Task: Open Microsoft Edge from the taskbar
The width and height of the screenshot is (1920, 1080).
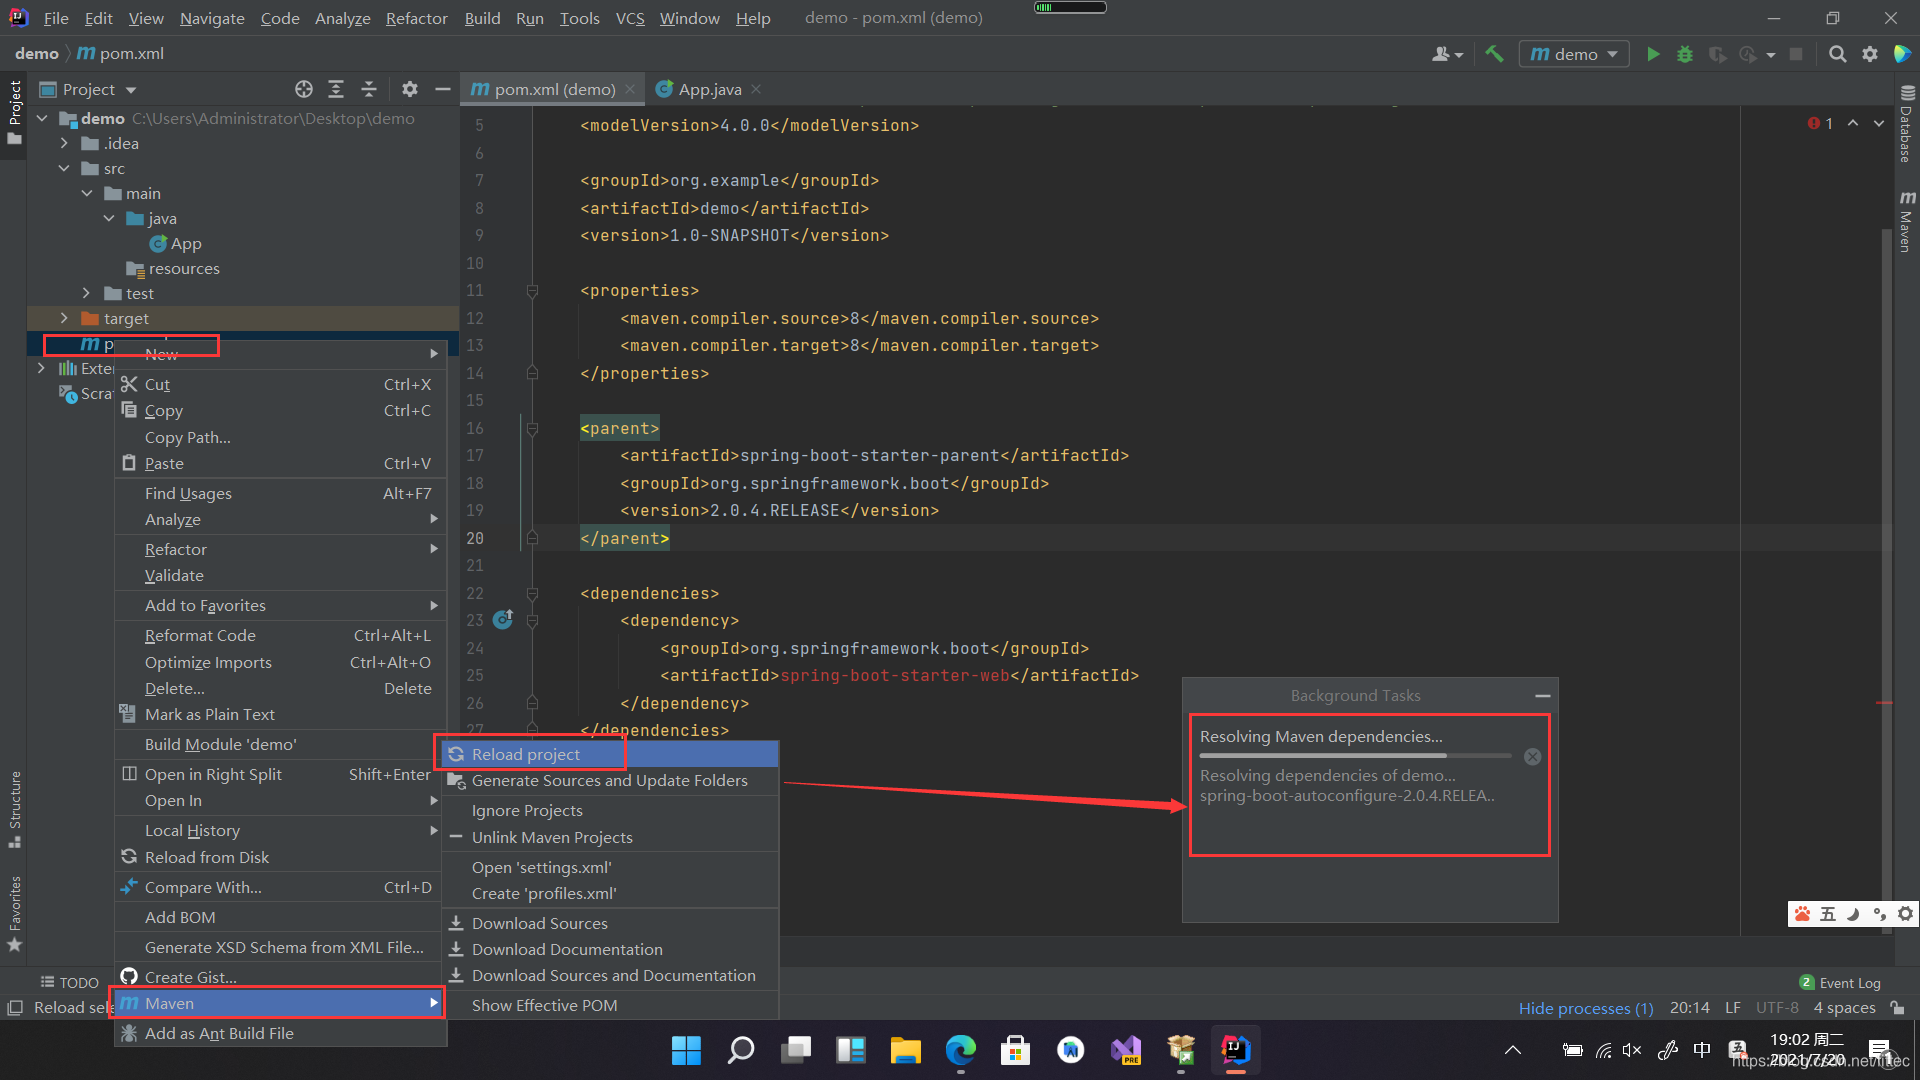Action: (960, 1050)
